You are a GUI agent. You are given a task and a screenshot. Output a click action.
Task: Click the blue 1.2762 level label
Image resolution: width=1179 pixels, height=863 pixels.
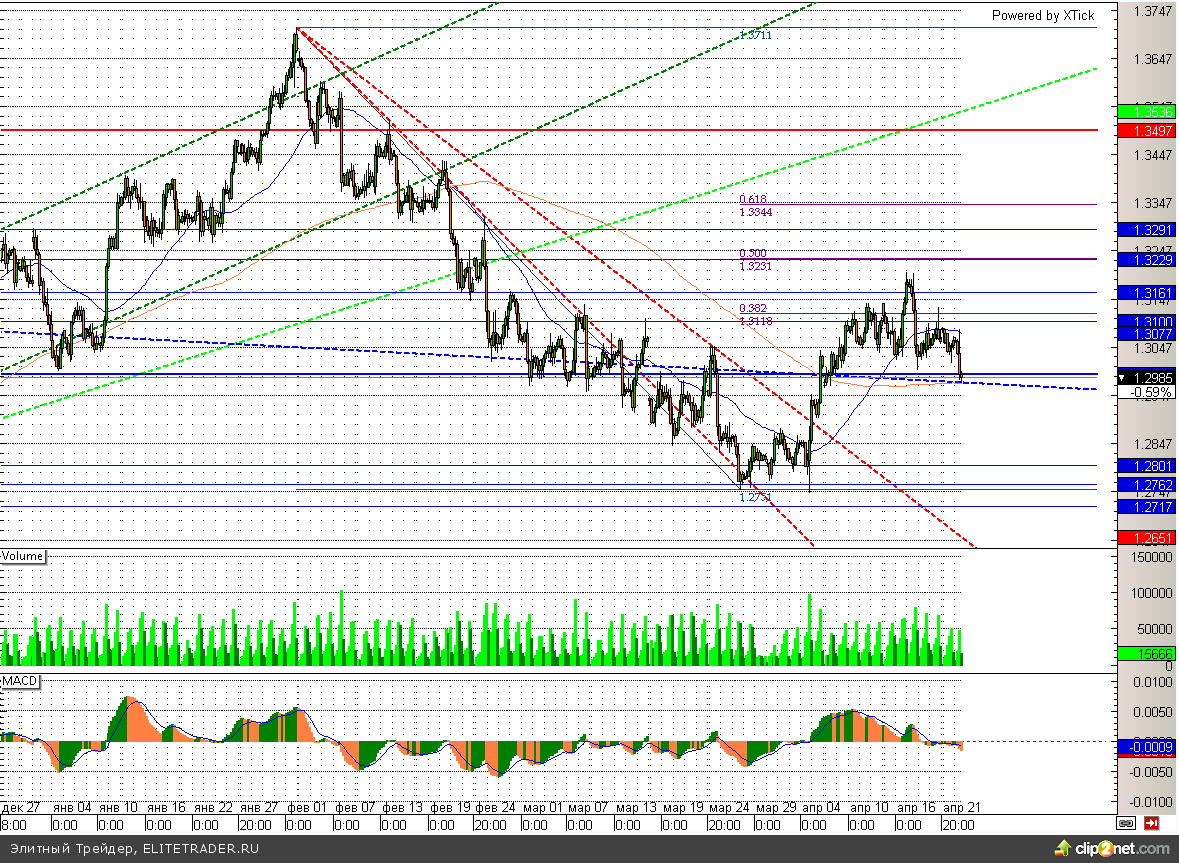(1147, 486)
